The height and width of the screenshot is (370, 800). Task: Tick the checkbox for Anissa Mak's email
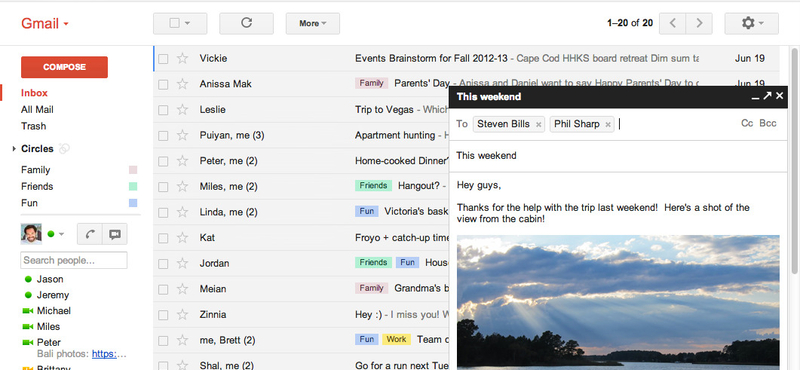(x=163, y=85)
